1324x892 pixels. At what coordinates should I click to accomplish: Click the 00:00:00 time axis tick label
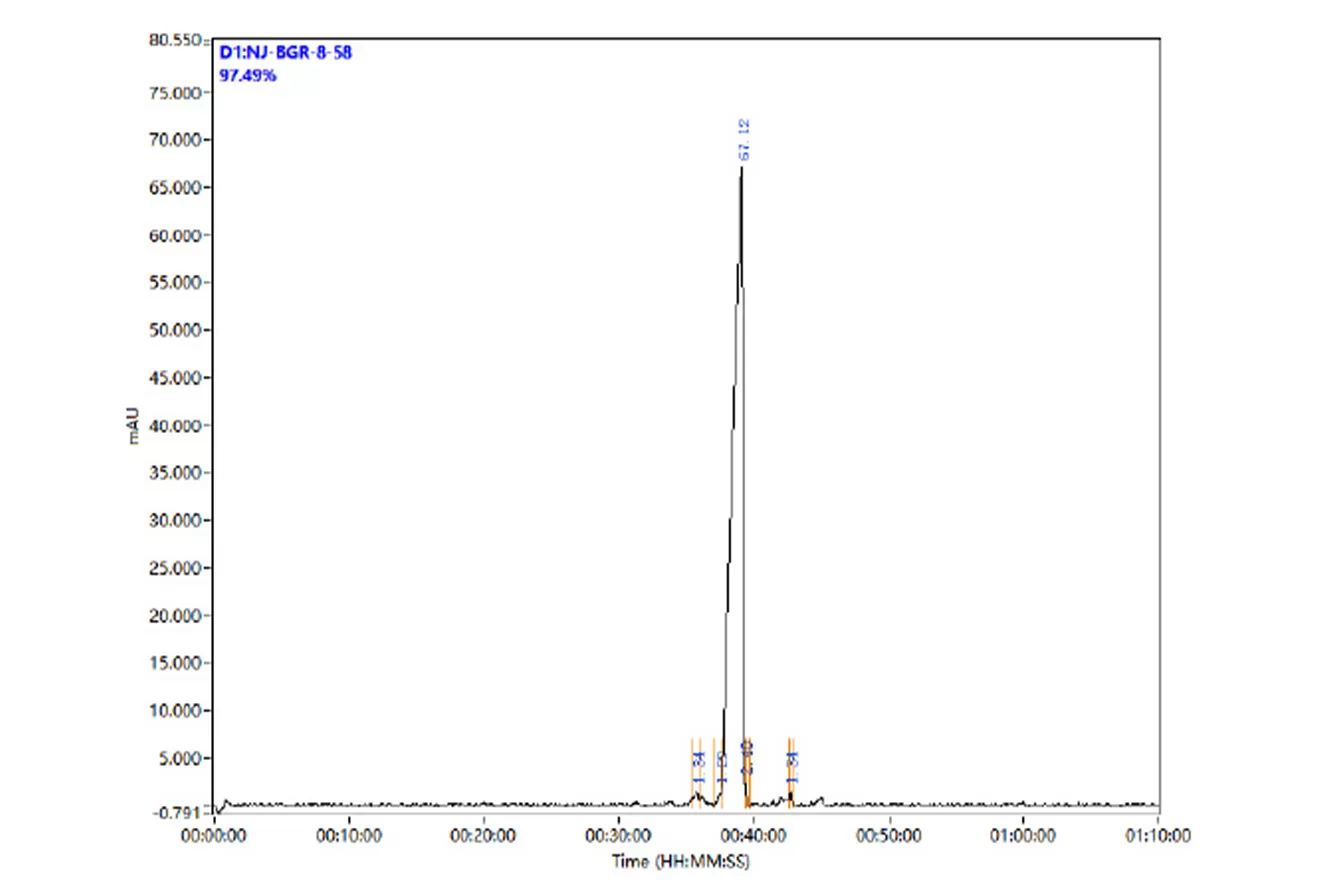215,835
